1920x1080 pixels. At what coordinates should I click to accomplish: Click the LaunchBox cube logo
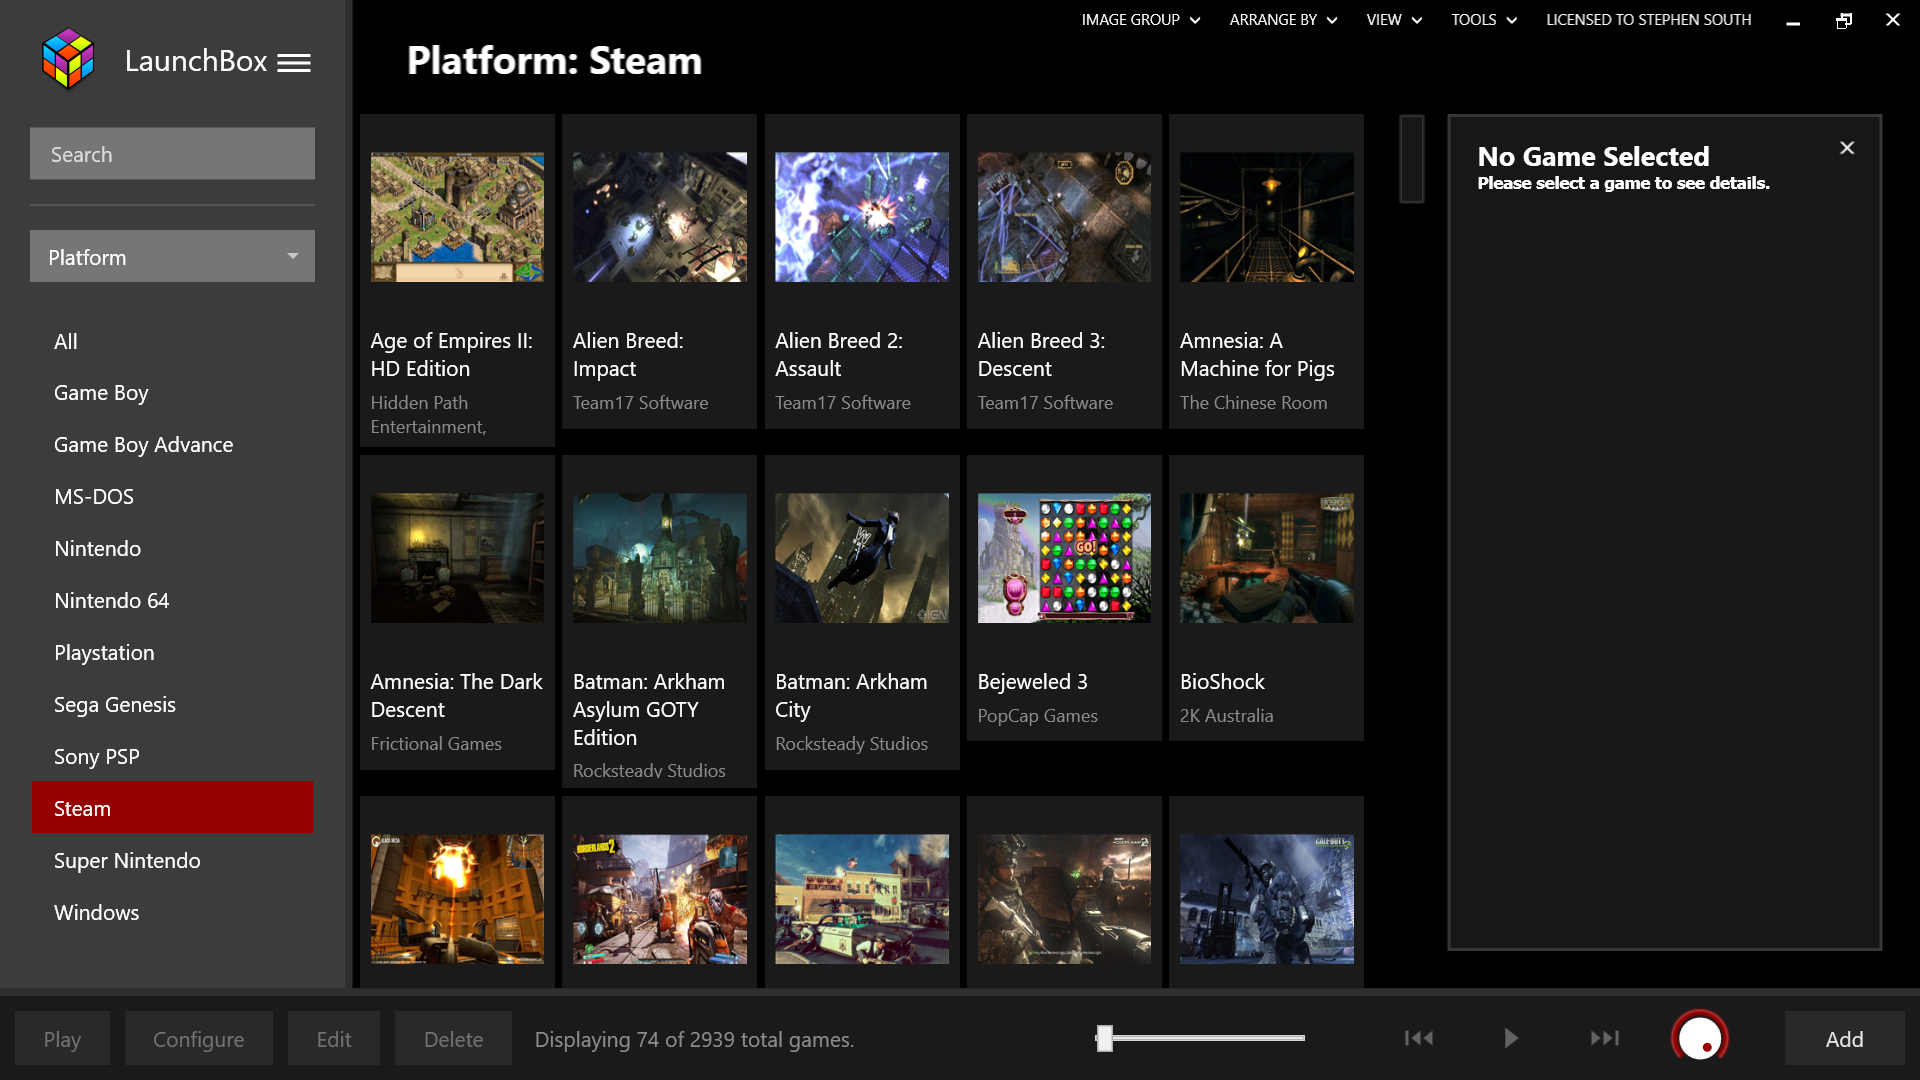pyautogui.click(x=68, y=59)
